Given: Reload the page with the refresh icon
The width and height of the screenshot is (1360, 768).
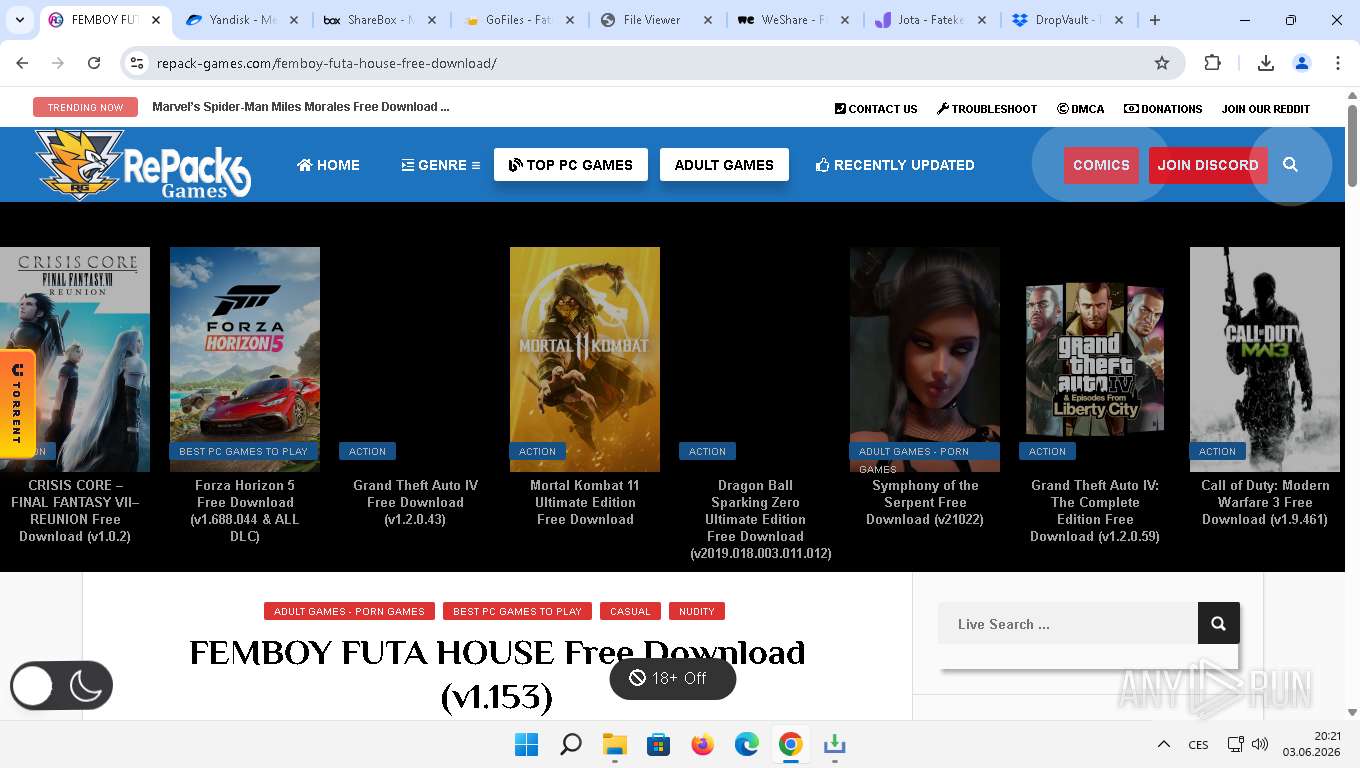Looking at the screenshot, I should point(94,63).
